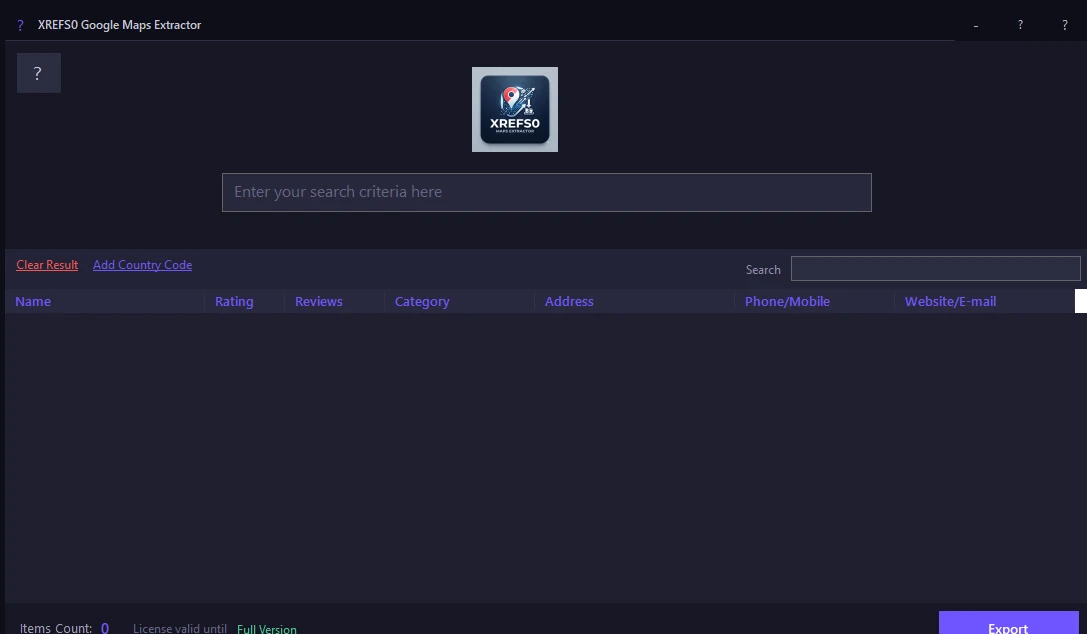Screen dimensions: 1087x634
Task: Click inside the results Search filter box
Action: (935, 269)
